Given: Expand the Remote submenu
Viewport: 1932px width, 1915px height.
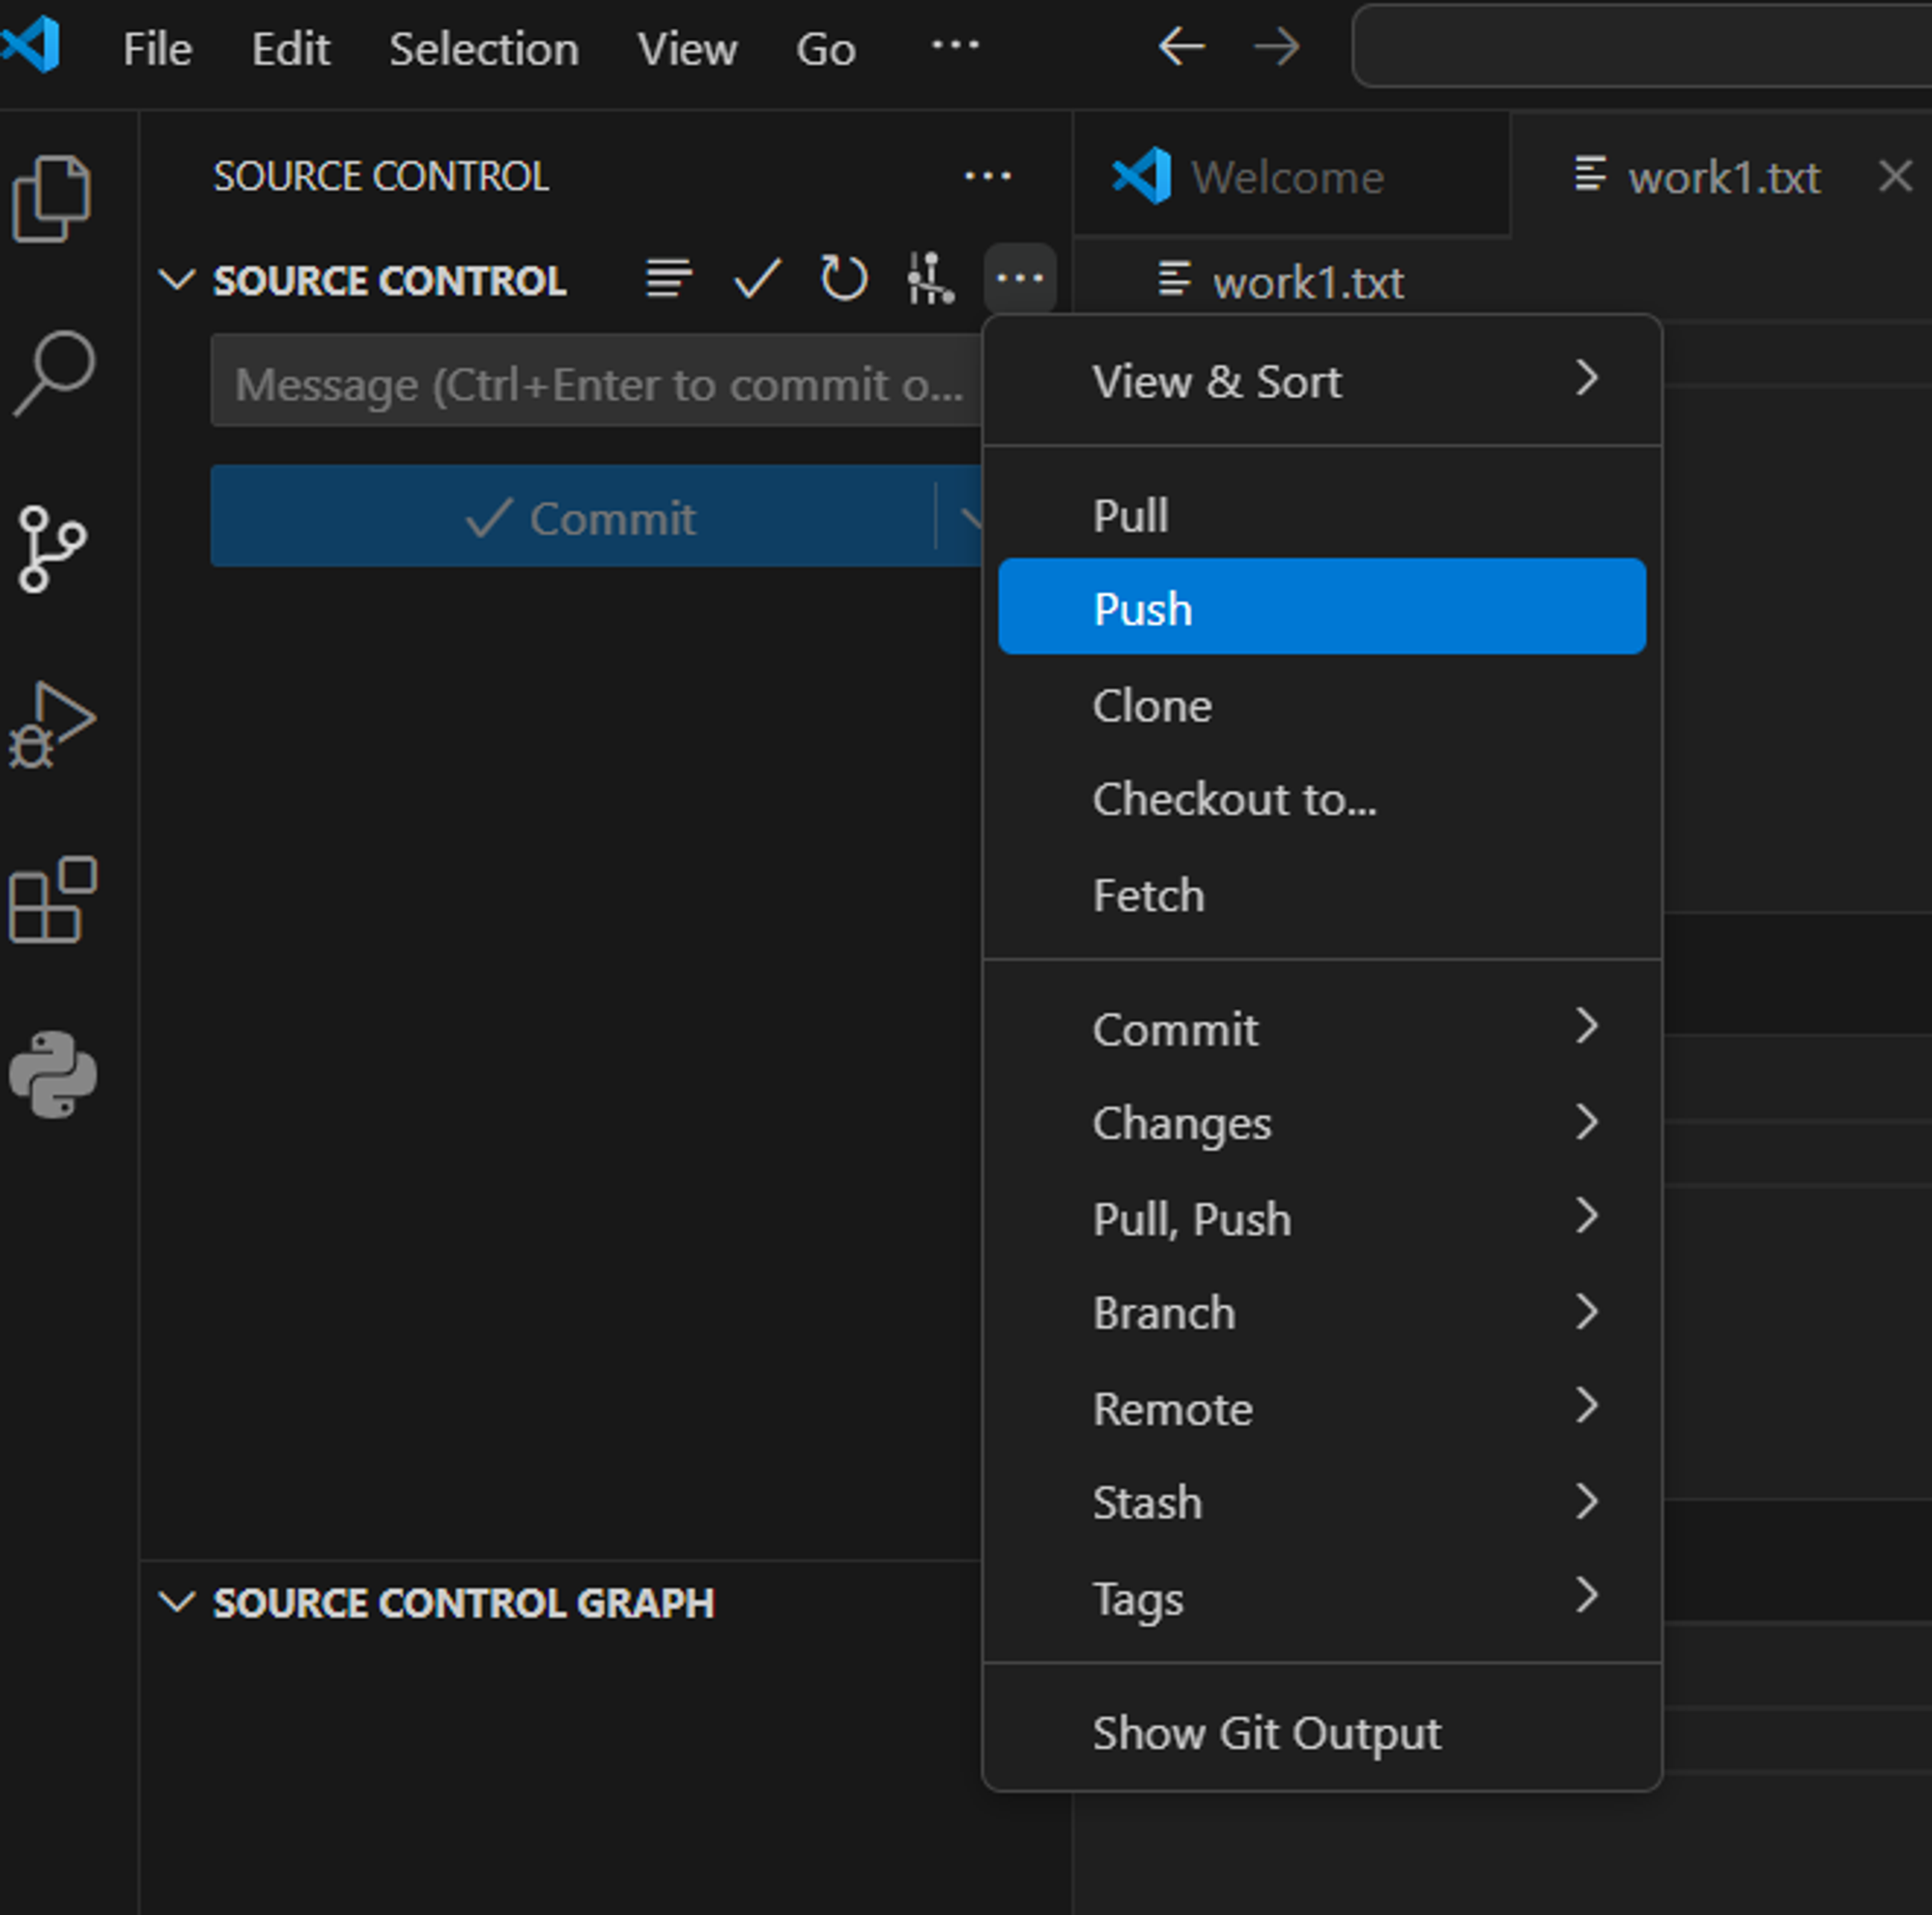Looking at the screenshot, I should point(1322,1408).
